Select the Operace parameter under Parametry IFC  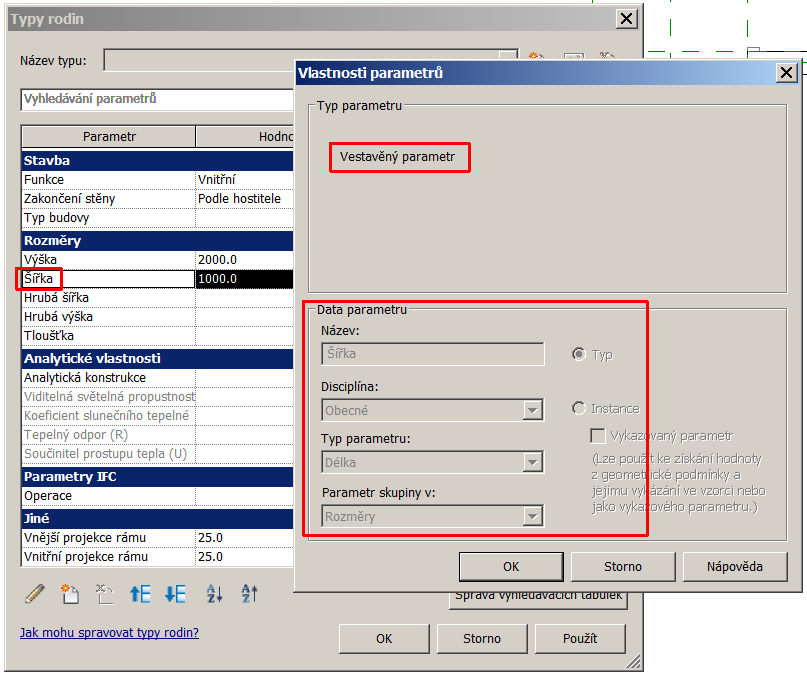pyautogui.click(x=108, y=496)
